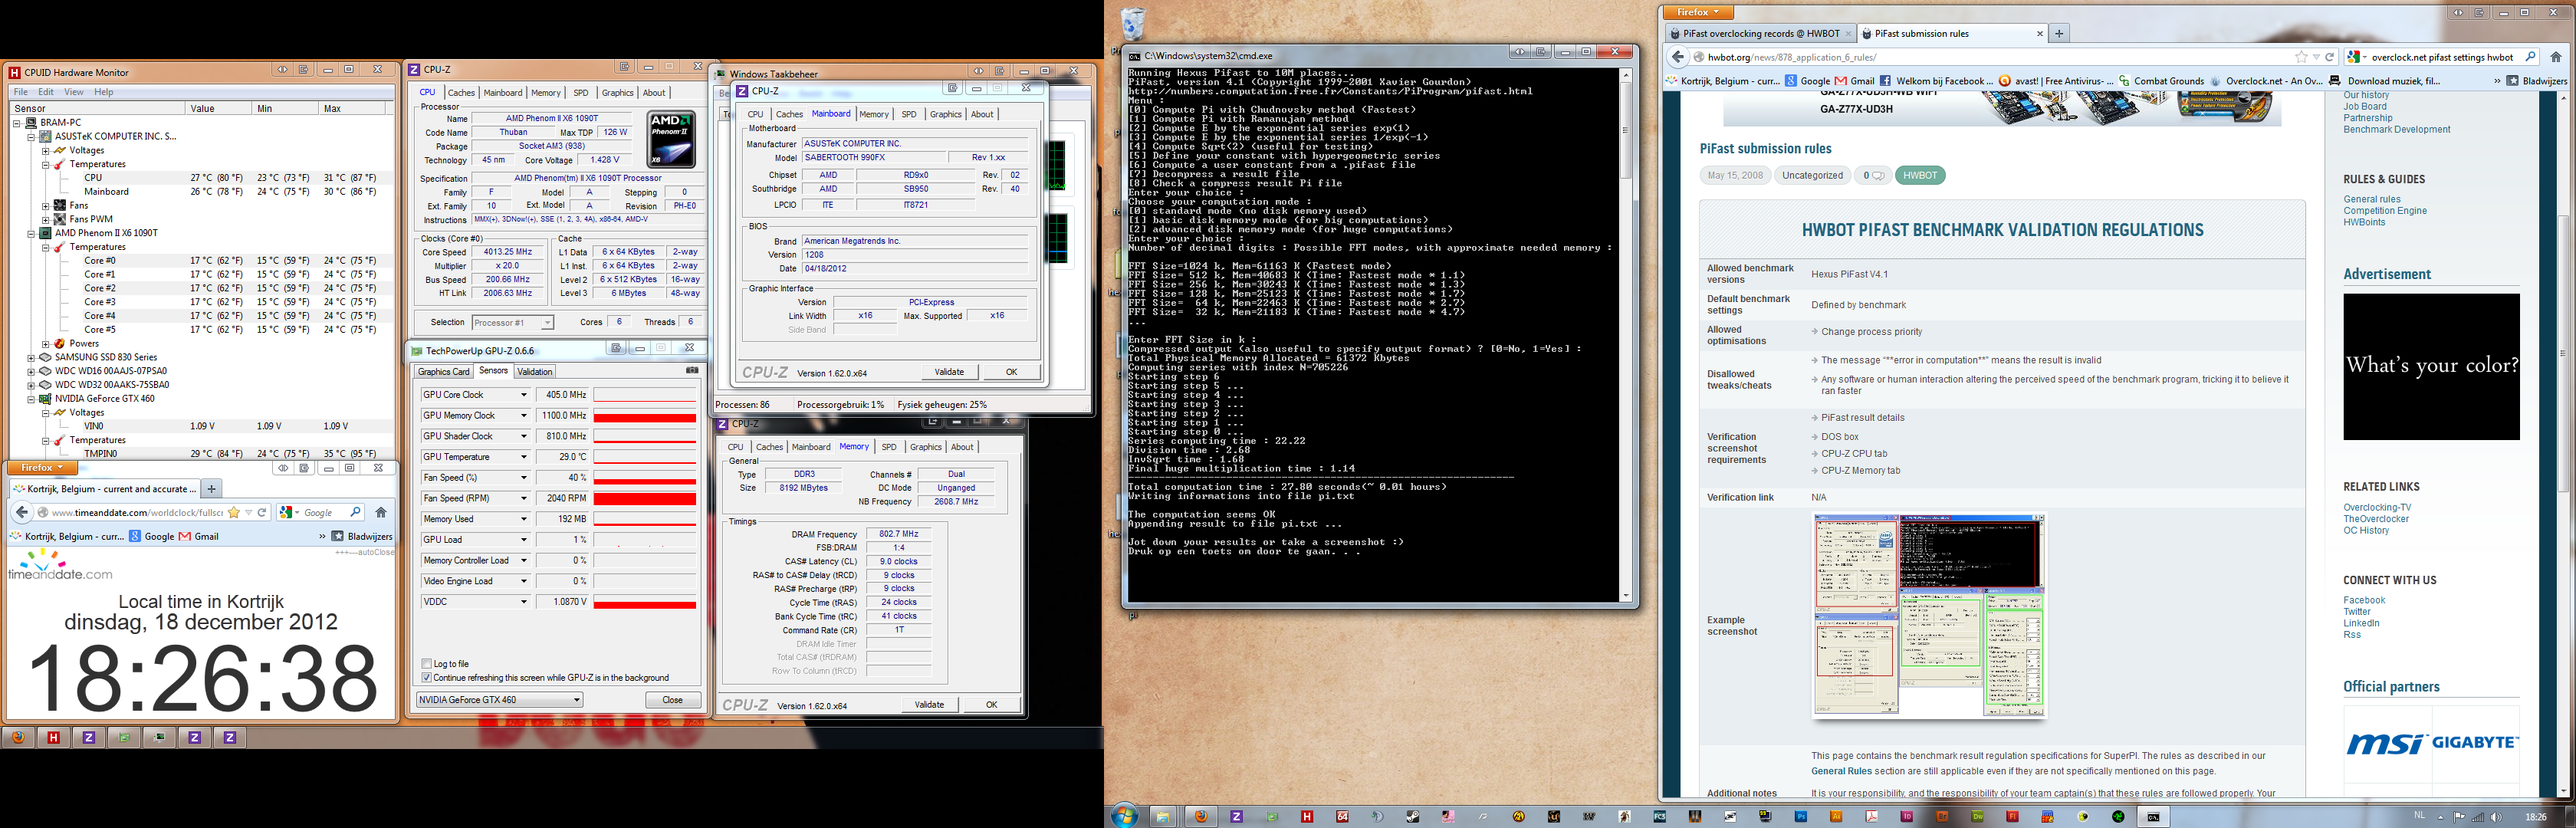Image resolution: width=2576 pixels, height=828 pixels.
Task: Open the Bladwijzers bookmarks menu in hwbot window
Action: pyautogui.click(x=2536, y=81)
